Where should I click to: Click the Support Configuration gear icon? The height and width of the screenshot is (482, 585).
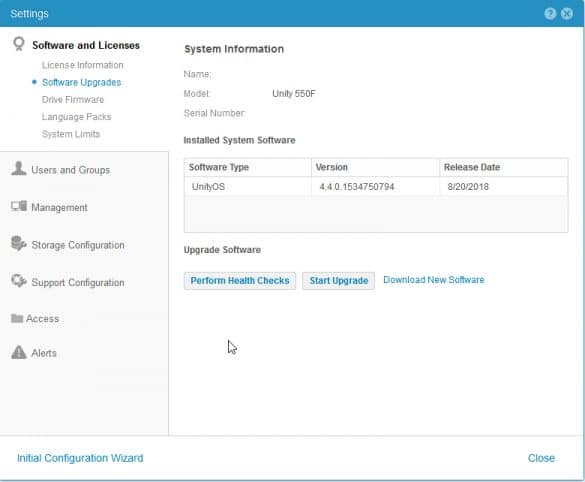point(19,281)
